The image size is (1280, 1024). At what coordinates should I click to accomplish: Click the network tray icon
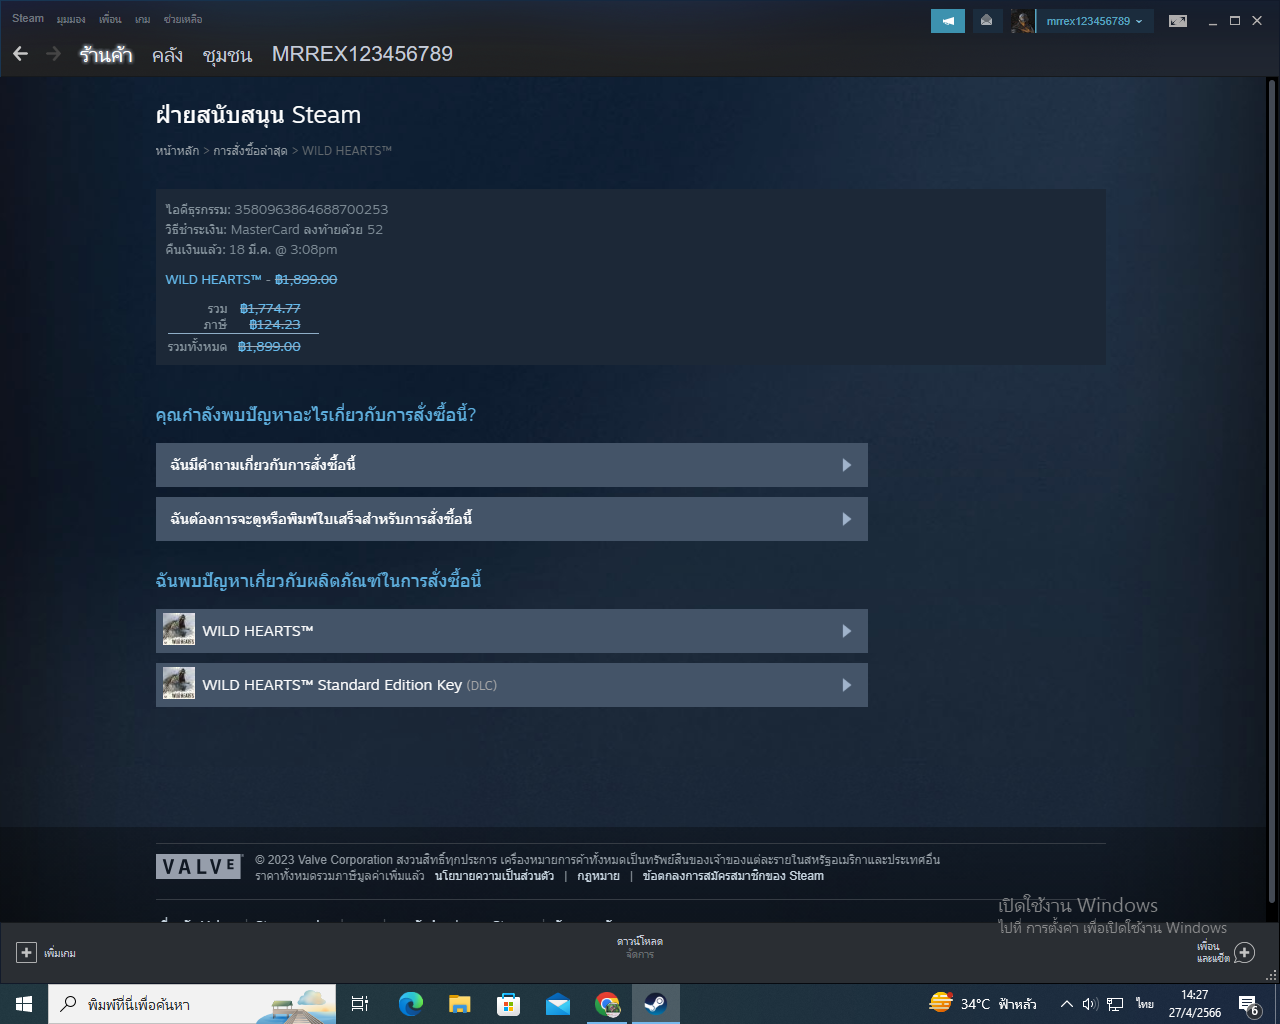(x=1115, y=1004)
